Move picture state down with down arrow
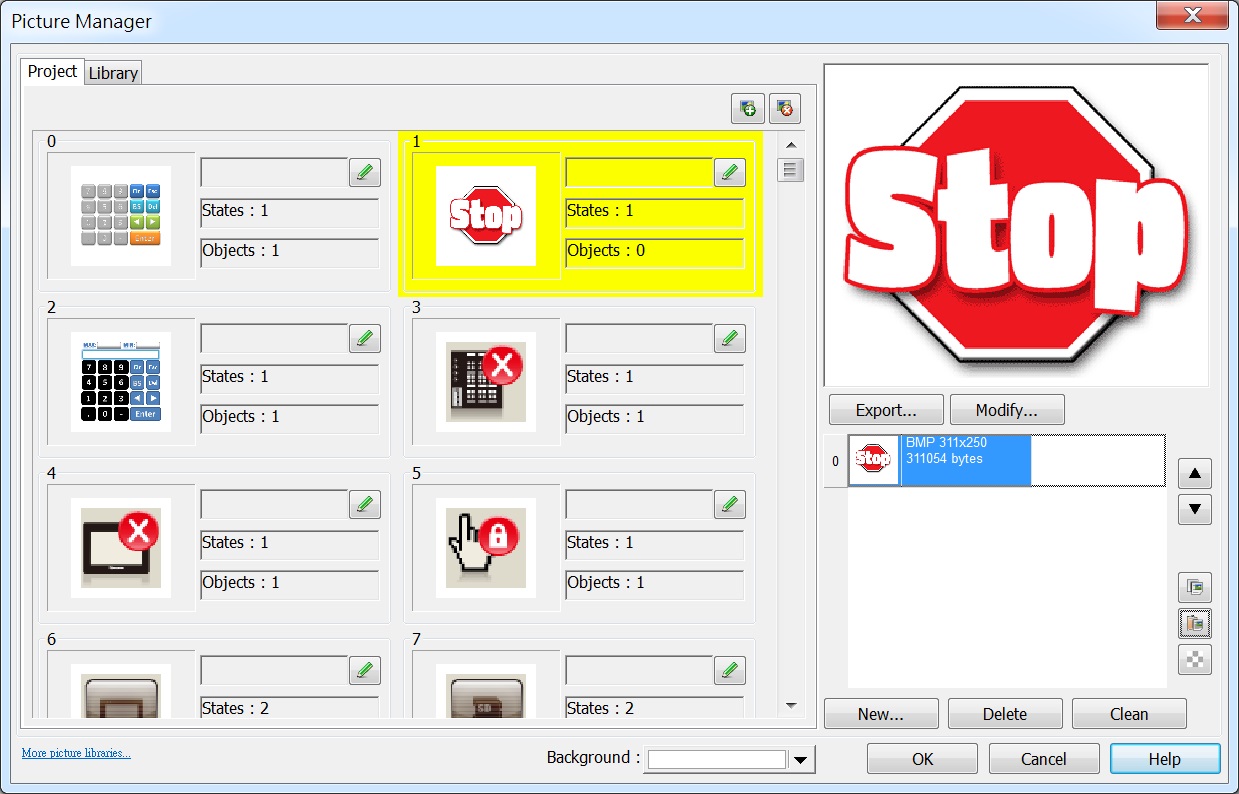This screenshot has width=1239, height=794. [x=1194, y=509]
